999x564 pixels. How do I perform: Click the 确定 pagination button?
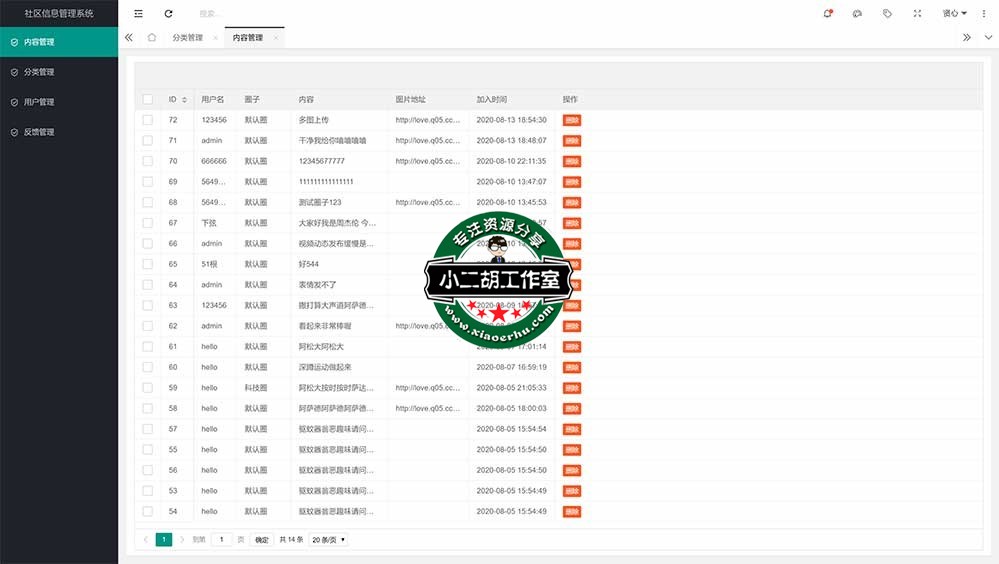point(262,539)
